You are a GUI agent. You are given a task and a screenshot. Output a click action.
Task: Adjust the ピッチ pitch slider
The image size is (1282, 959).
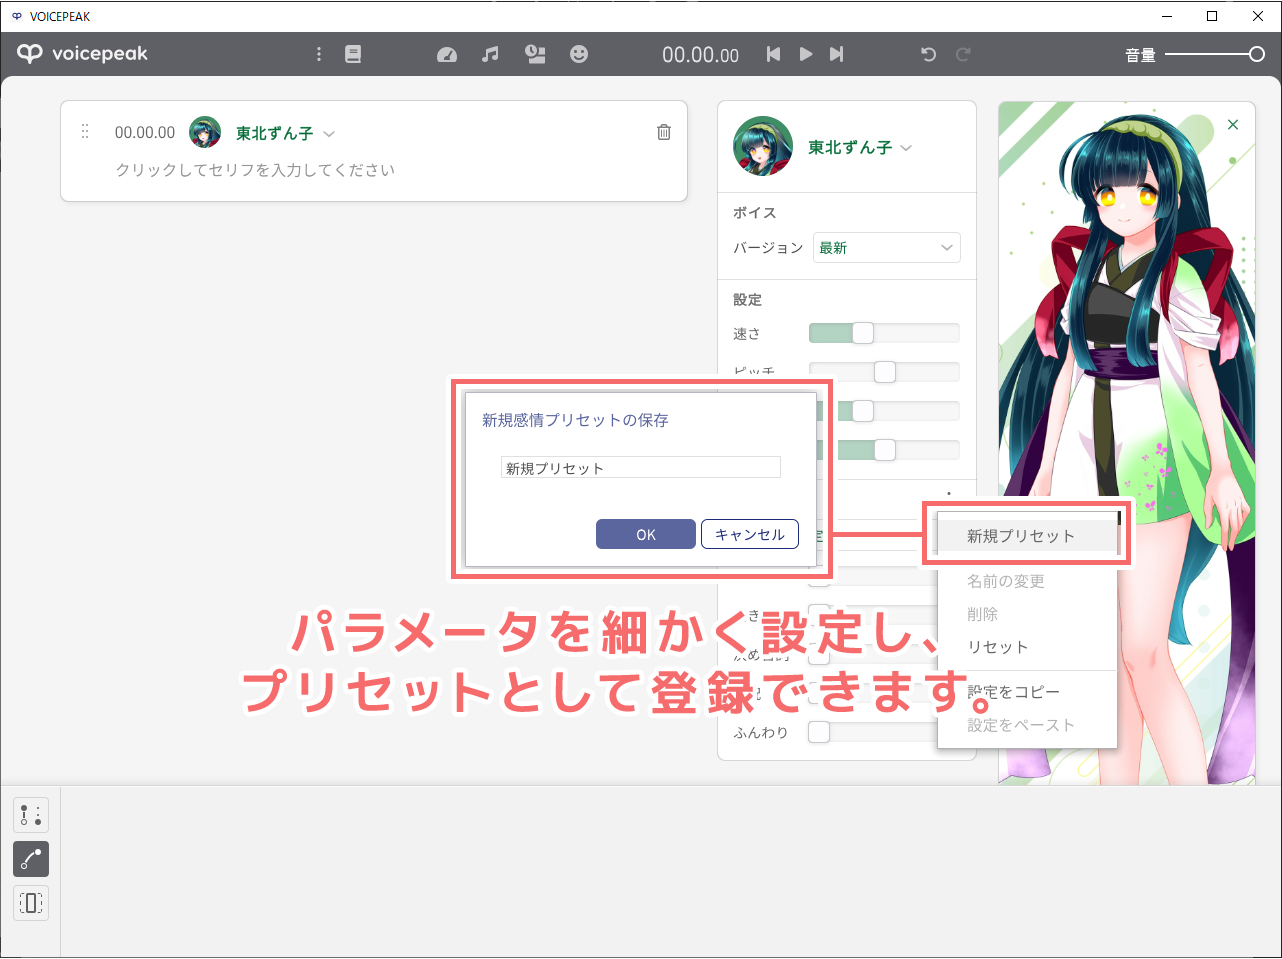[884, 372]
